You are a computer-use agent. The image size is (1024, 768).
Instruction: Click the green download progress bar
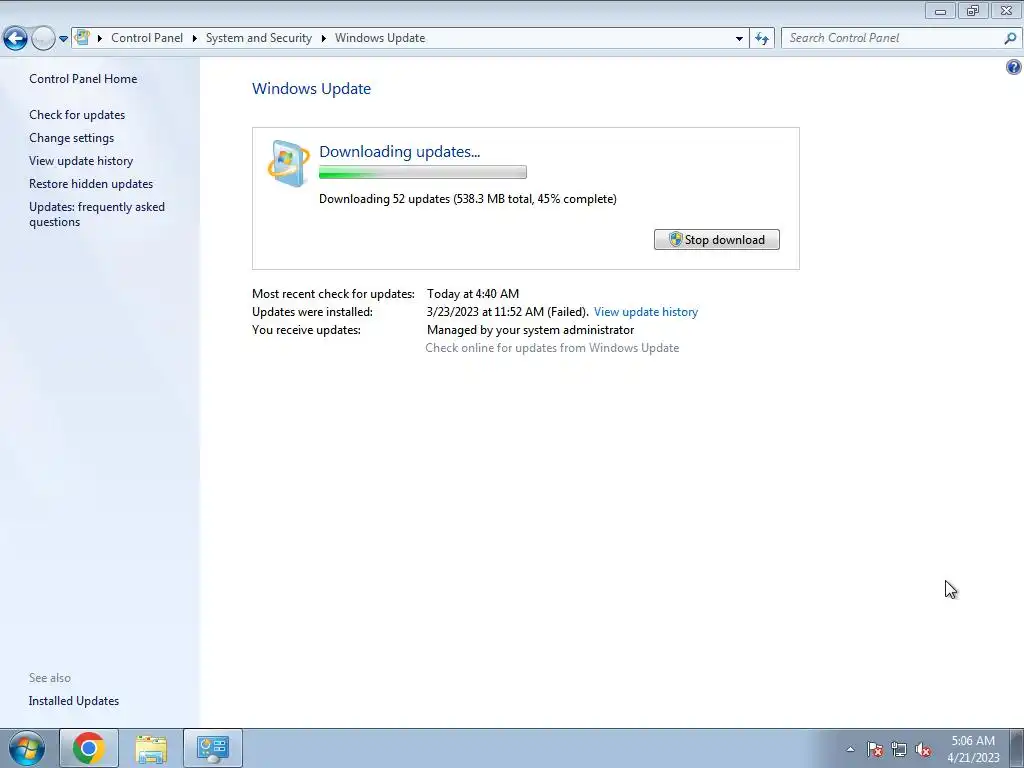pos(423,172)
